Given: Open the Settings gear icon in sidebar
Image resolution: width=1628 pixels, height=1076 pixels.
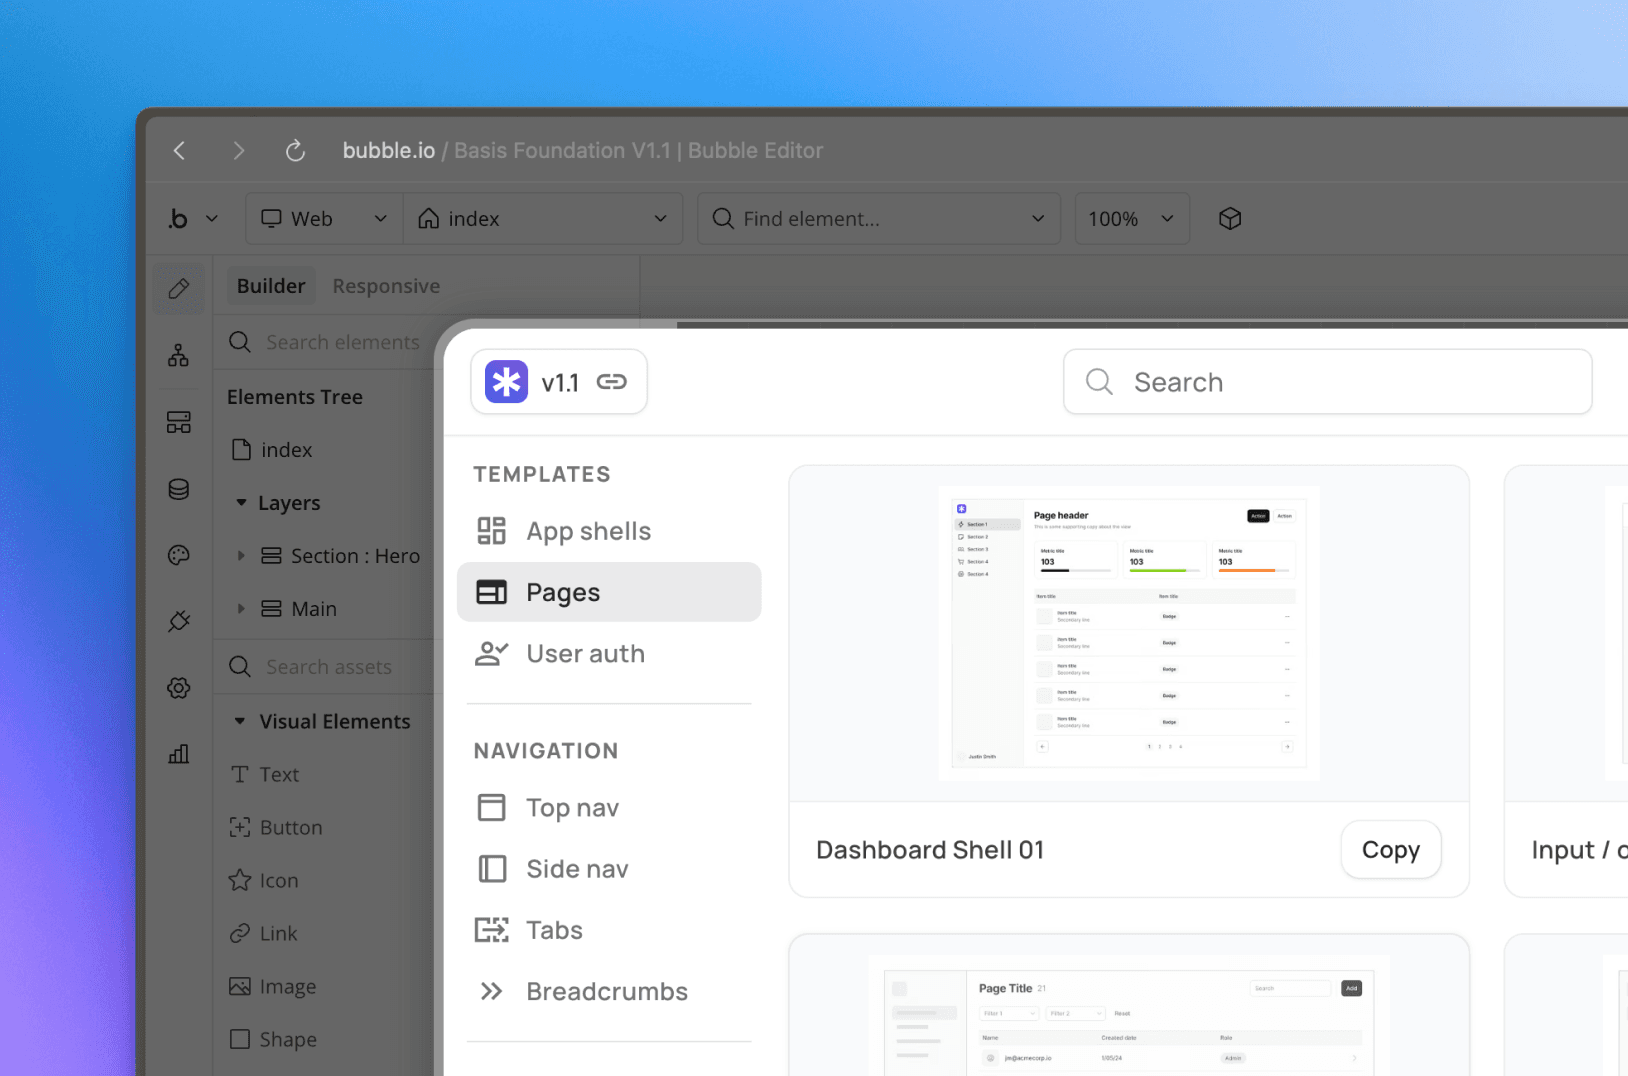Looking at the screenshot, I should pos(179,688).
